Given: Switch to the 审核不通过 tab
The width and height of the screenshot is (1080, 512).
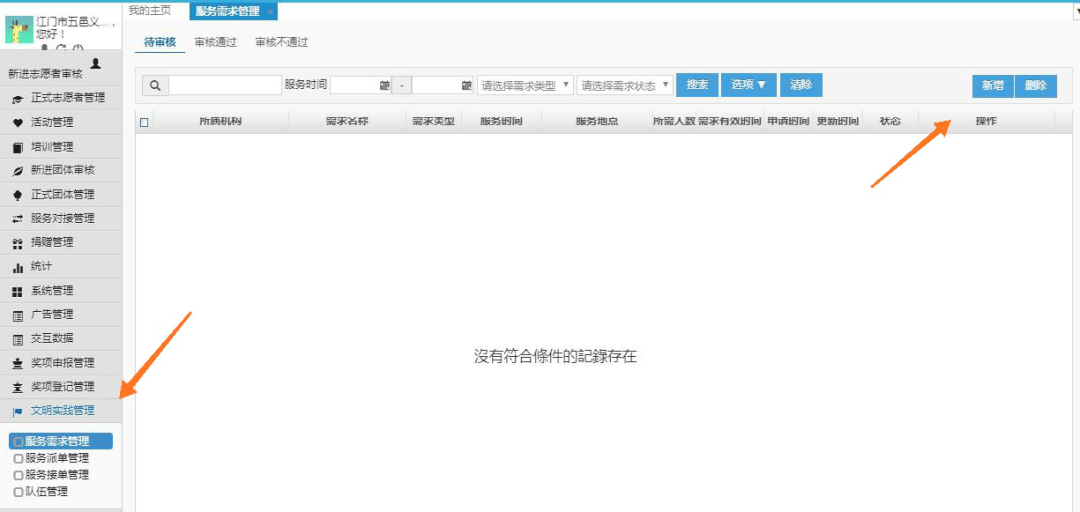Looking at the screenshot, I should [281, 42].
